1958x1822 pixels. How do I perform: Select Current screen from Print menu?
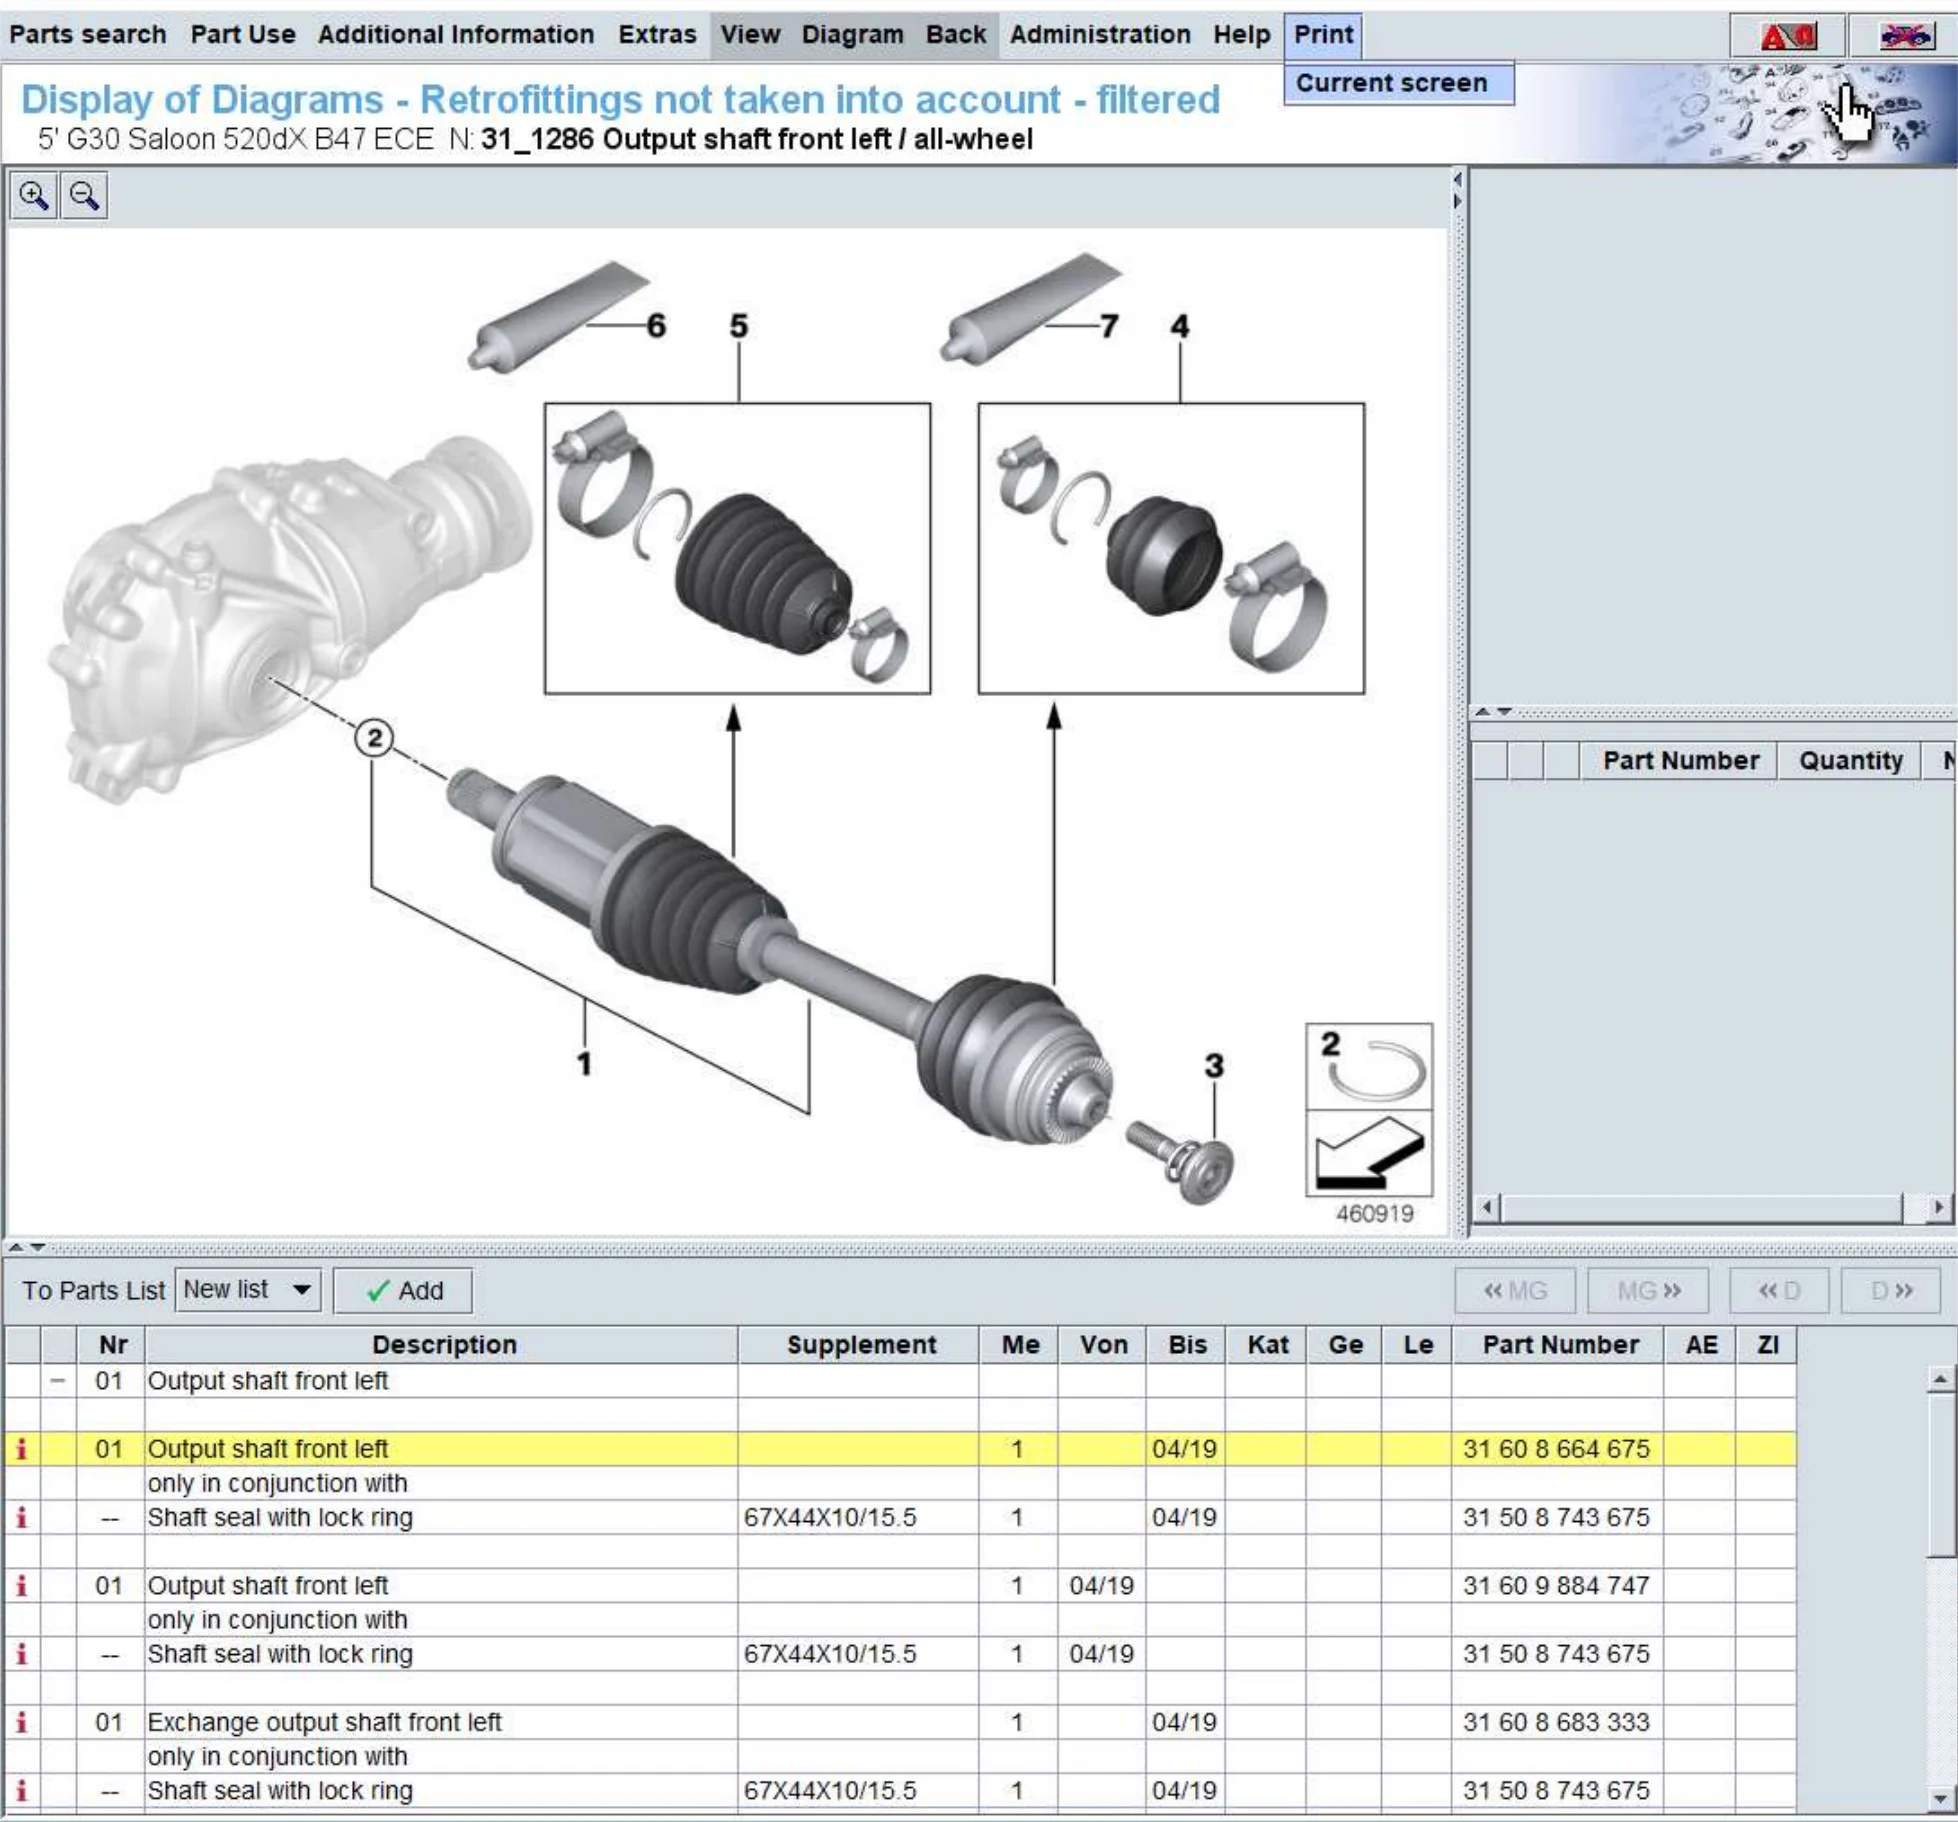pyautogui.click(x=1399, y=83)
